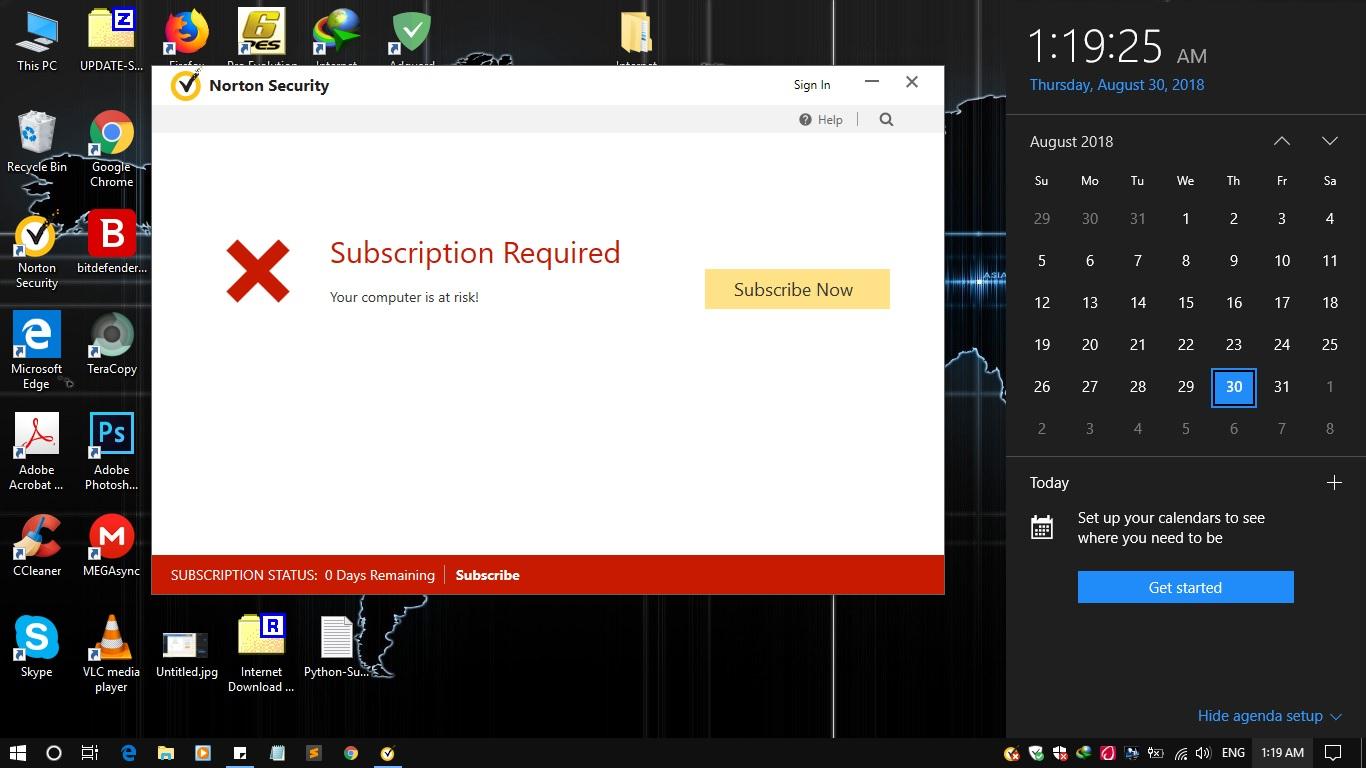This screenshot has width=1366, height=768.
Task: Open Sublime Text from taskbar
Action: tap(314, 753)
